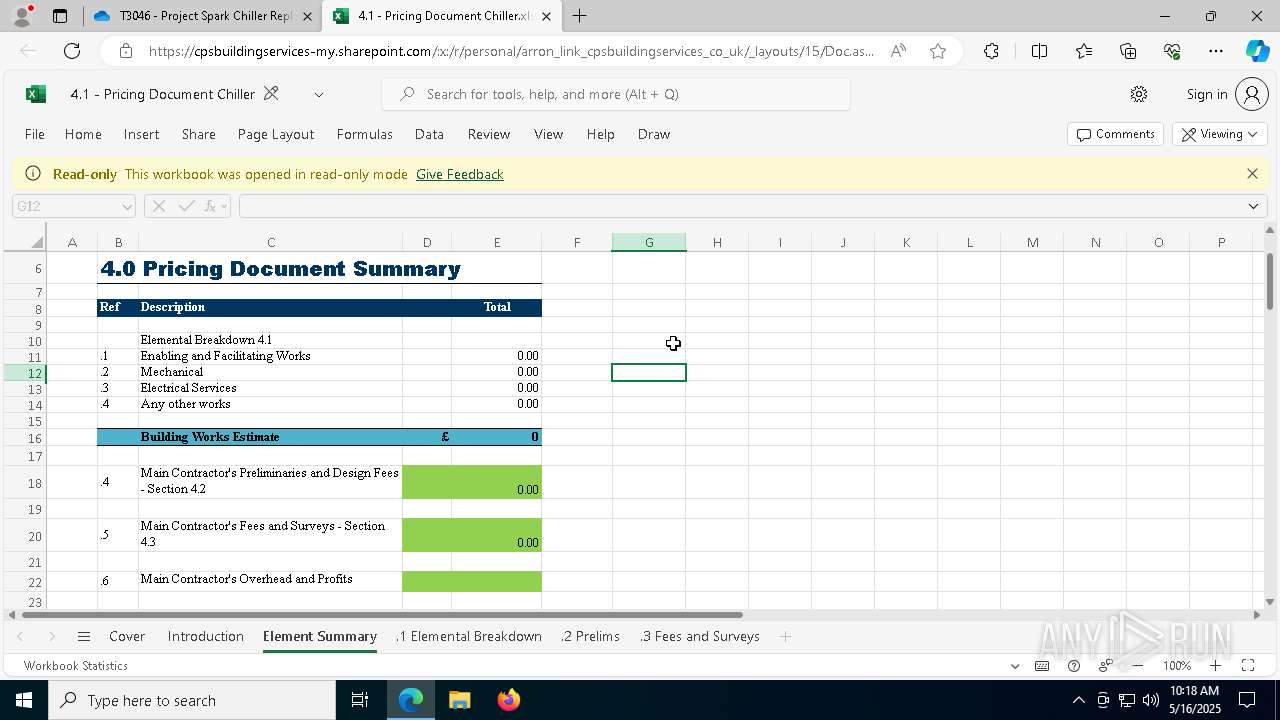Open all sheets list icon
The width and height of the screenshot is (1280, 720).
pyautogui.click(x=84, y=636)
